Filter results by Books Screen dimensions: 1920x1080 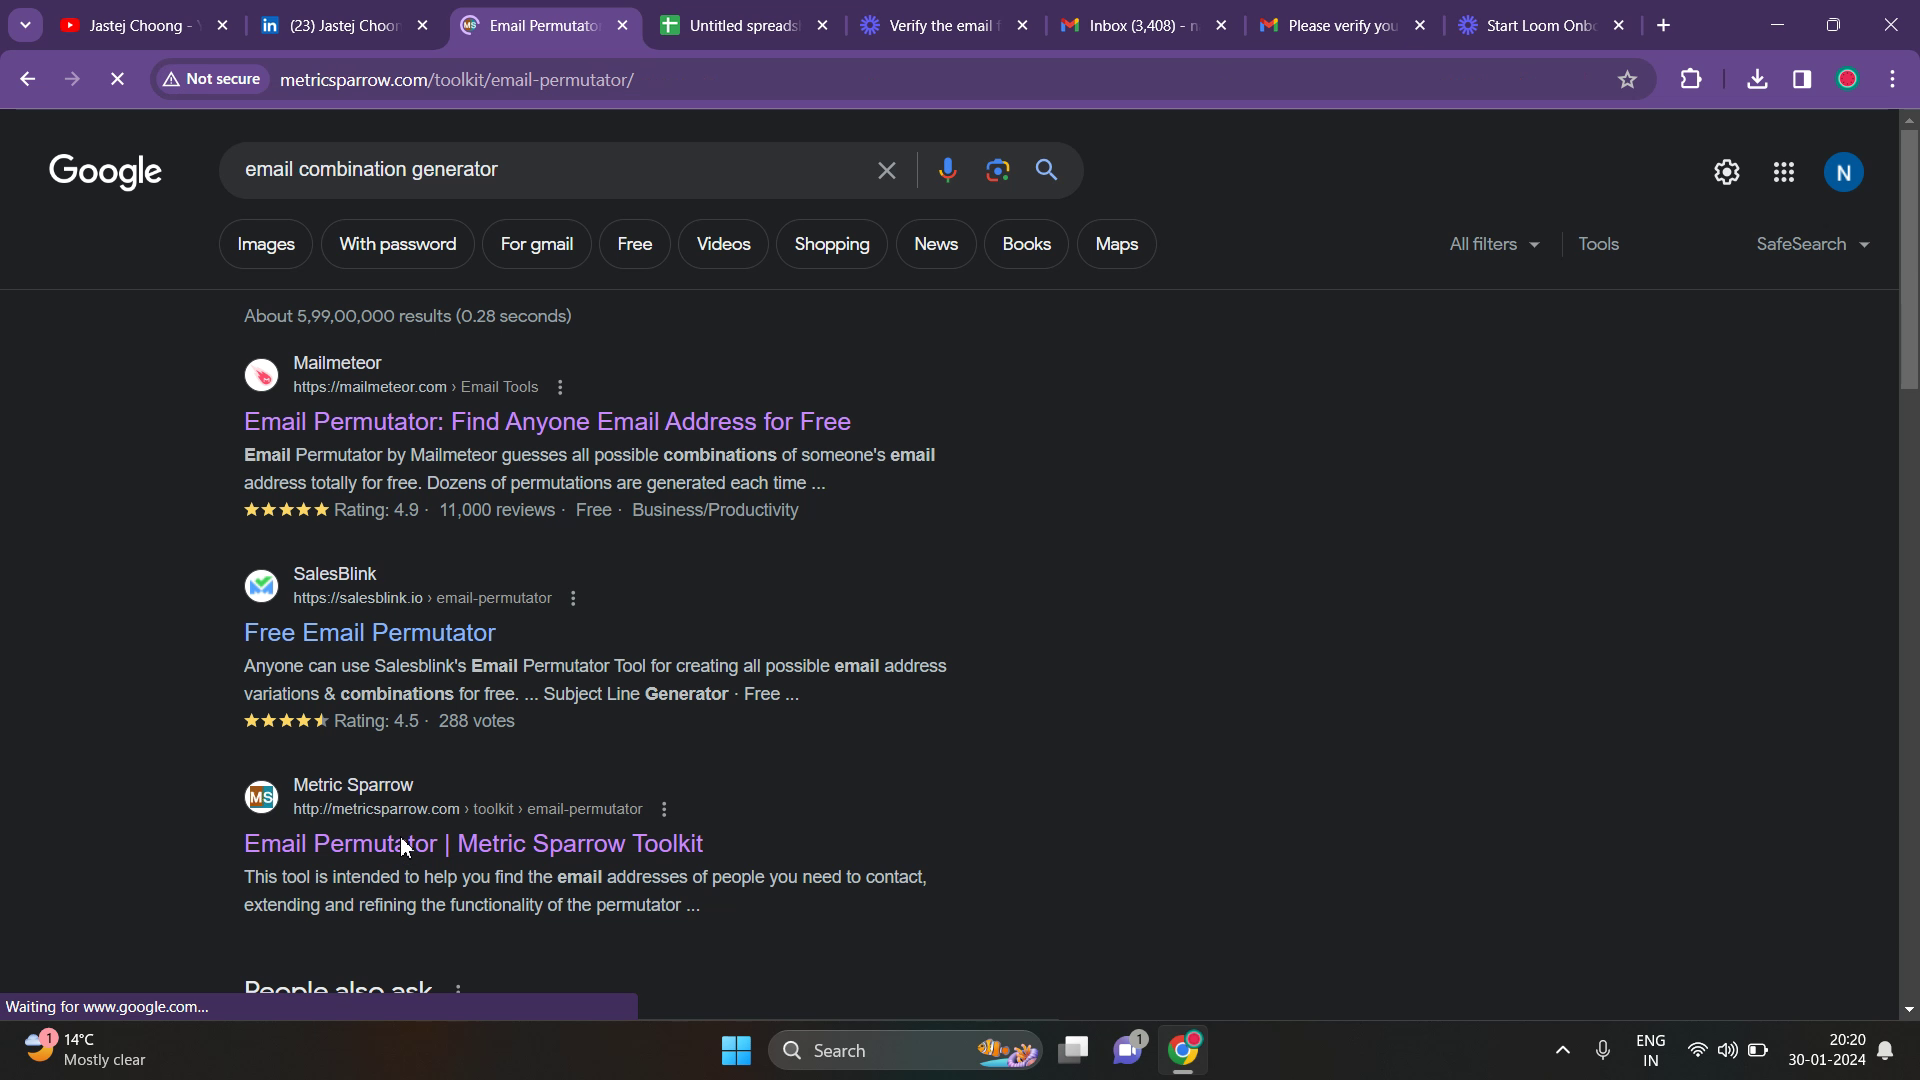(1026, 244)
